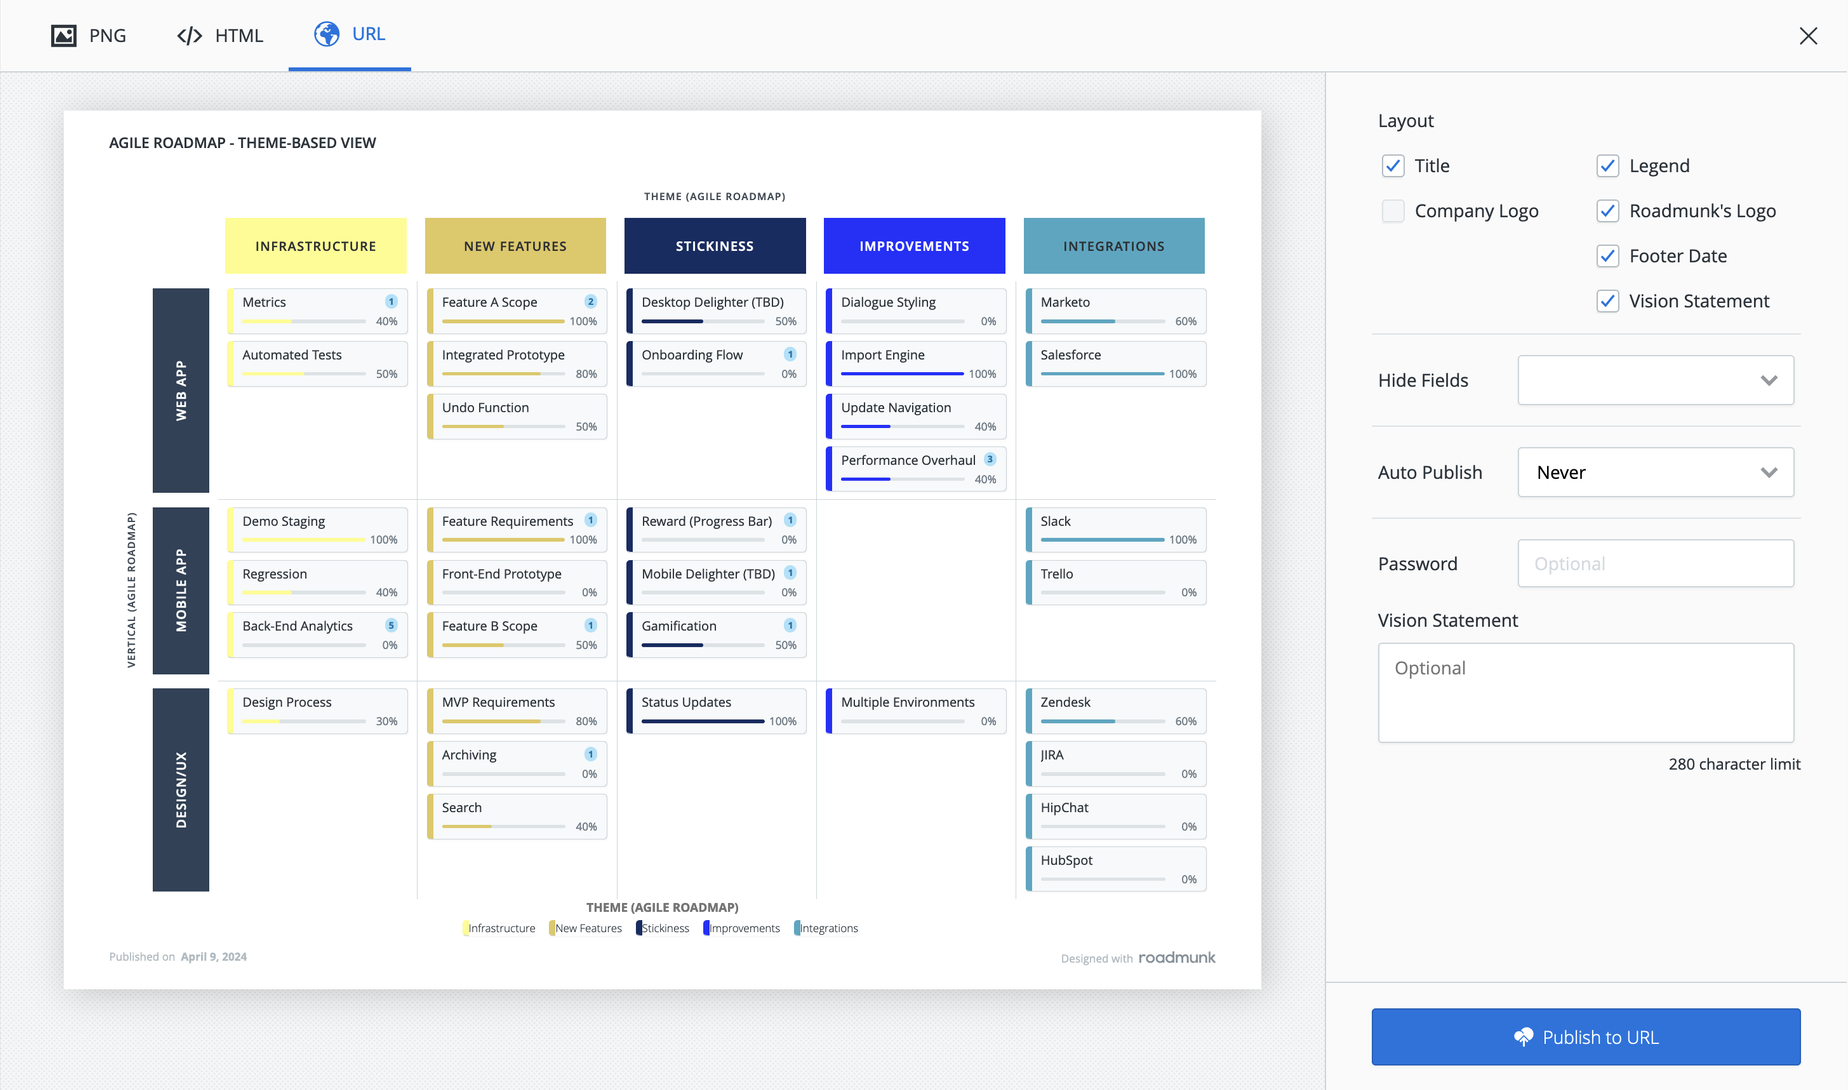This screenshot has height=1090, width=1848.
Task: Change Auto Publish from Never
Action: (x=1655, y=472)
